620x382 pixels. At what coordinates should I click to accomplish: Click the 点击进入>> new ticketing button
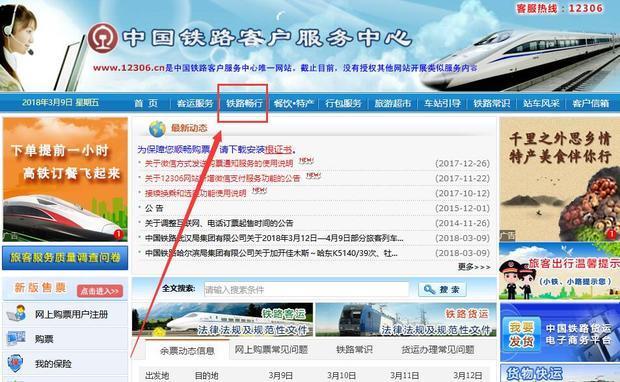100,291
